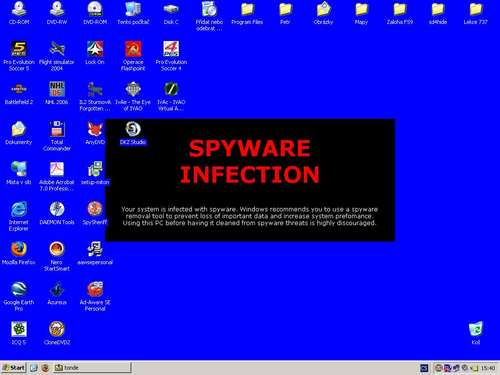The height and width of the screenshot is (375, 500).
Task: Select the AnyDVD fox icon
Action: (x=95, y=129)
